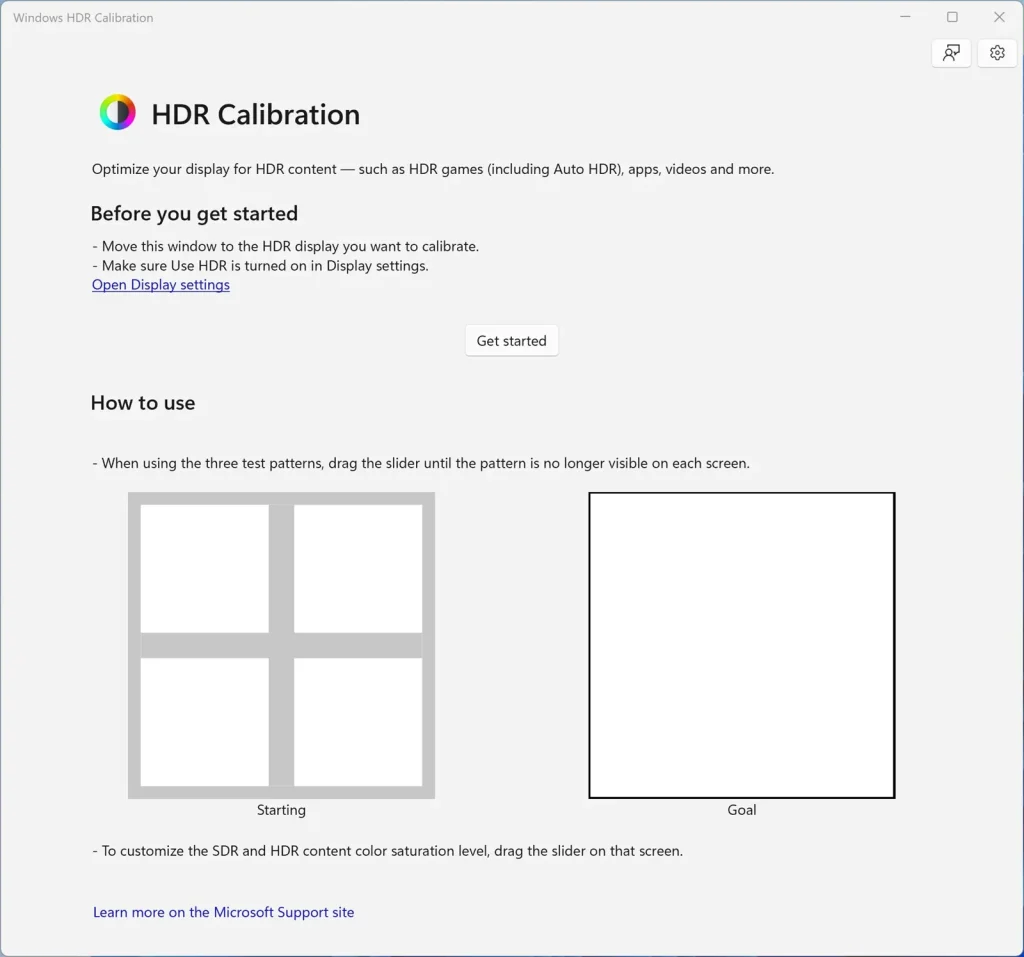
Task: Click the 'Before you get started' heading
Action: (194, 214)
